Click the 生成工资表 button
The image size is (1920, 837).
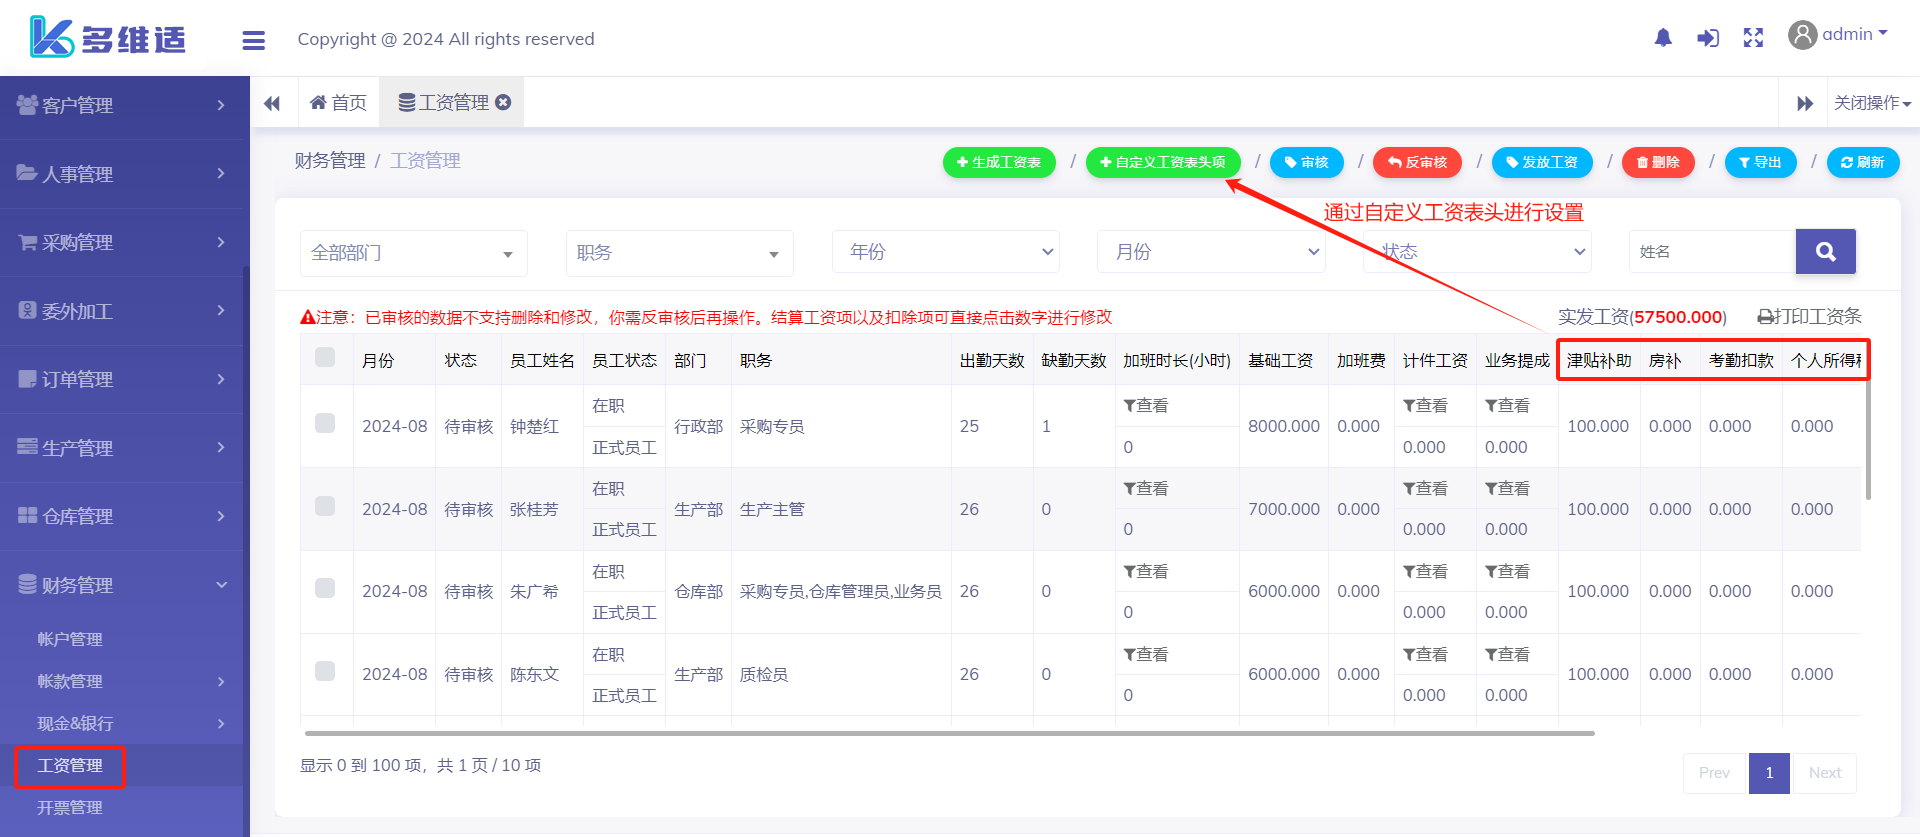tap(998, 162)
